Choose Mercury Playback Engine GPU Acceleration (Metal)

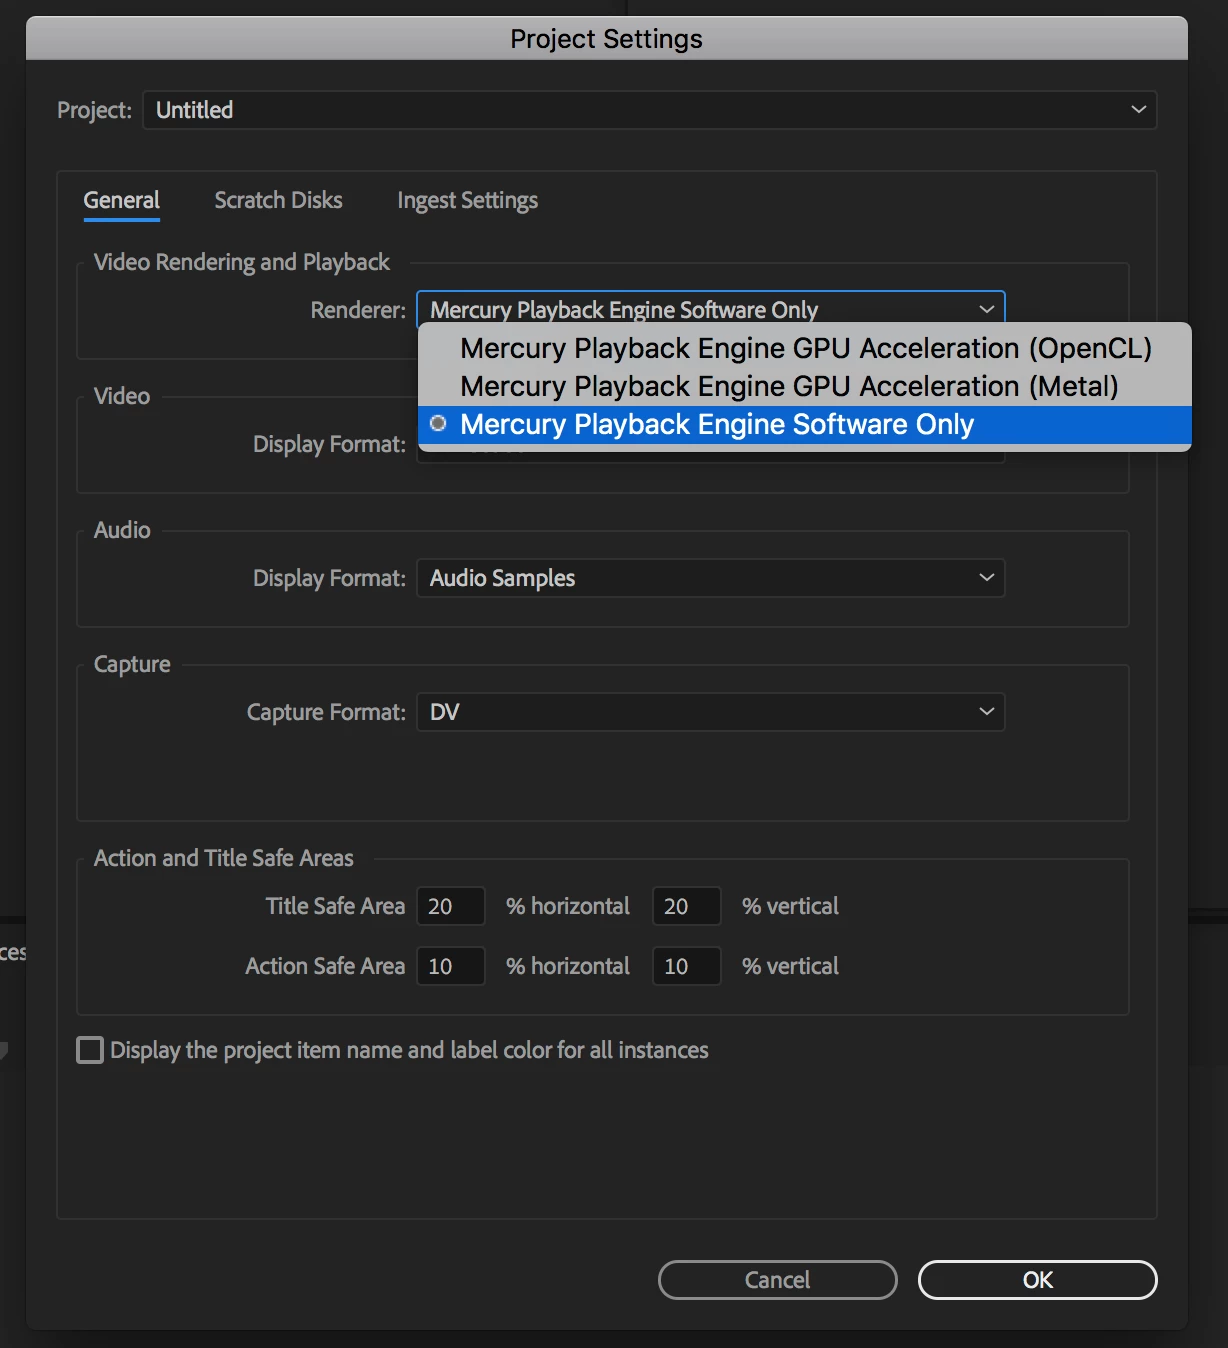(805, 386)
